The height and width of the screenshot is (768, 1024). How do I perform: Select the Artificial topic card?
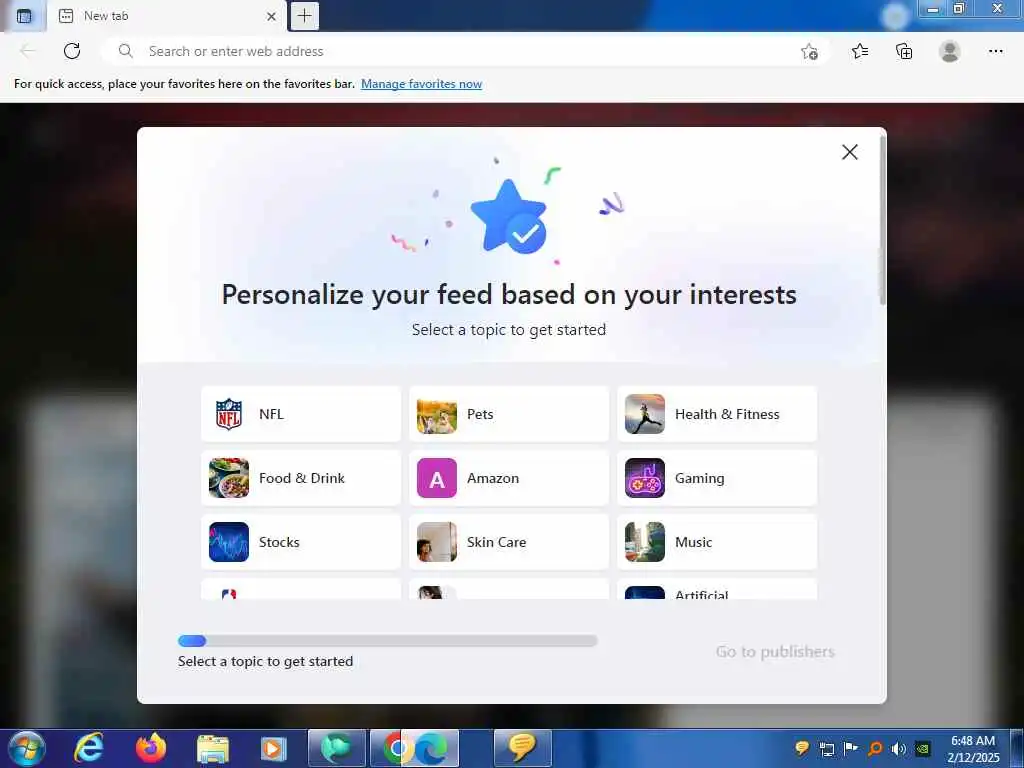coord(717,590)
